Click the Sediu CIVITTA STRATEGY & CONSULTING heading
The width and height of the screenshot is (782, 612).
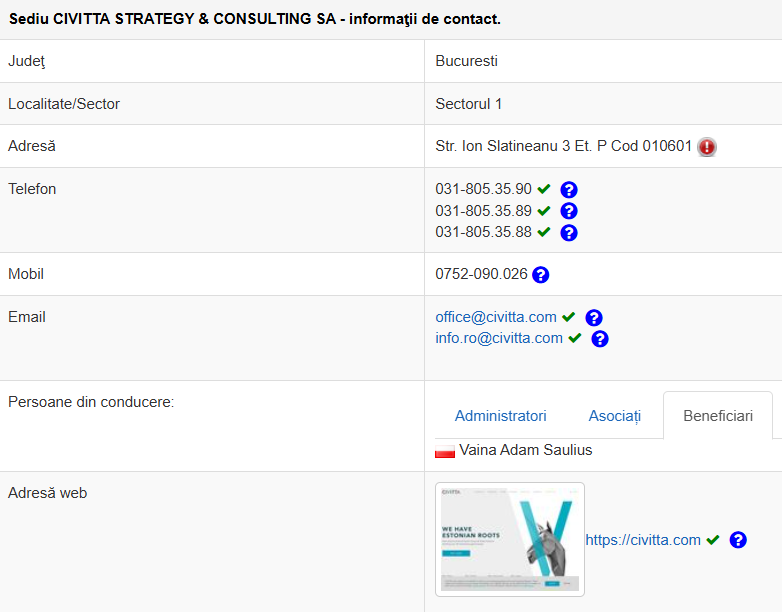[x=255, y=19]
